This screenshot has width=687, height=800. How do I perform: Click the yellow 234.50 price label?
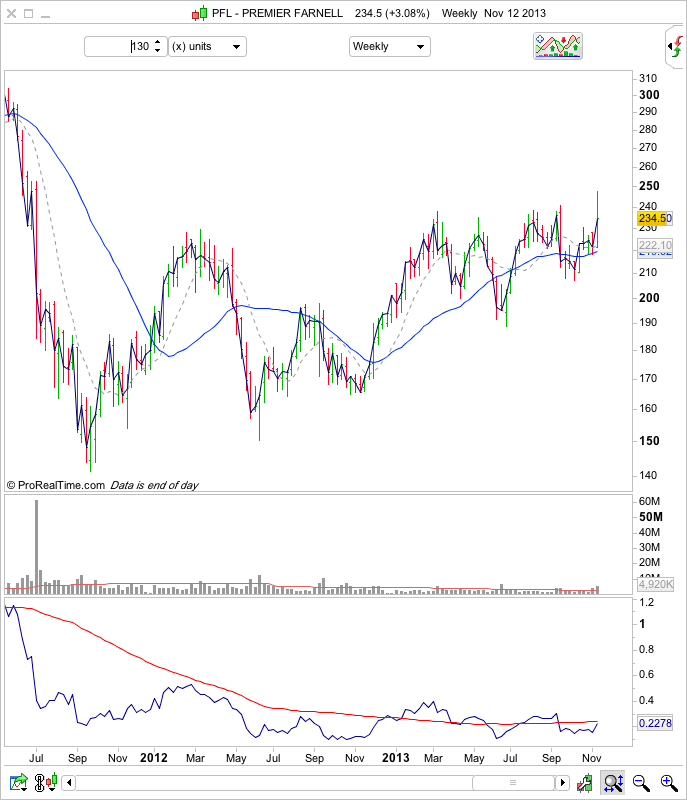[655, 218]
